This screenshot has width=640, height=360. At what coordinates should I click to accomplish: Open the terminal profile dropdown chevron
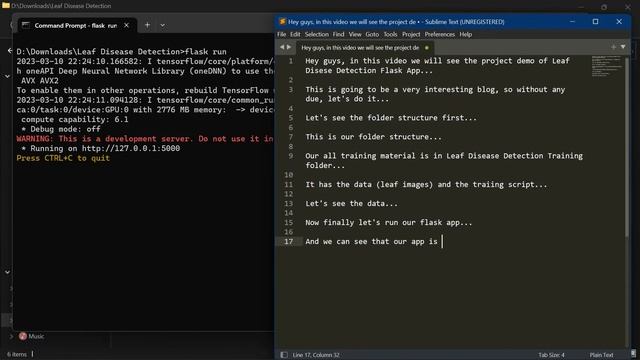coord(162,25)
